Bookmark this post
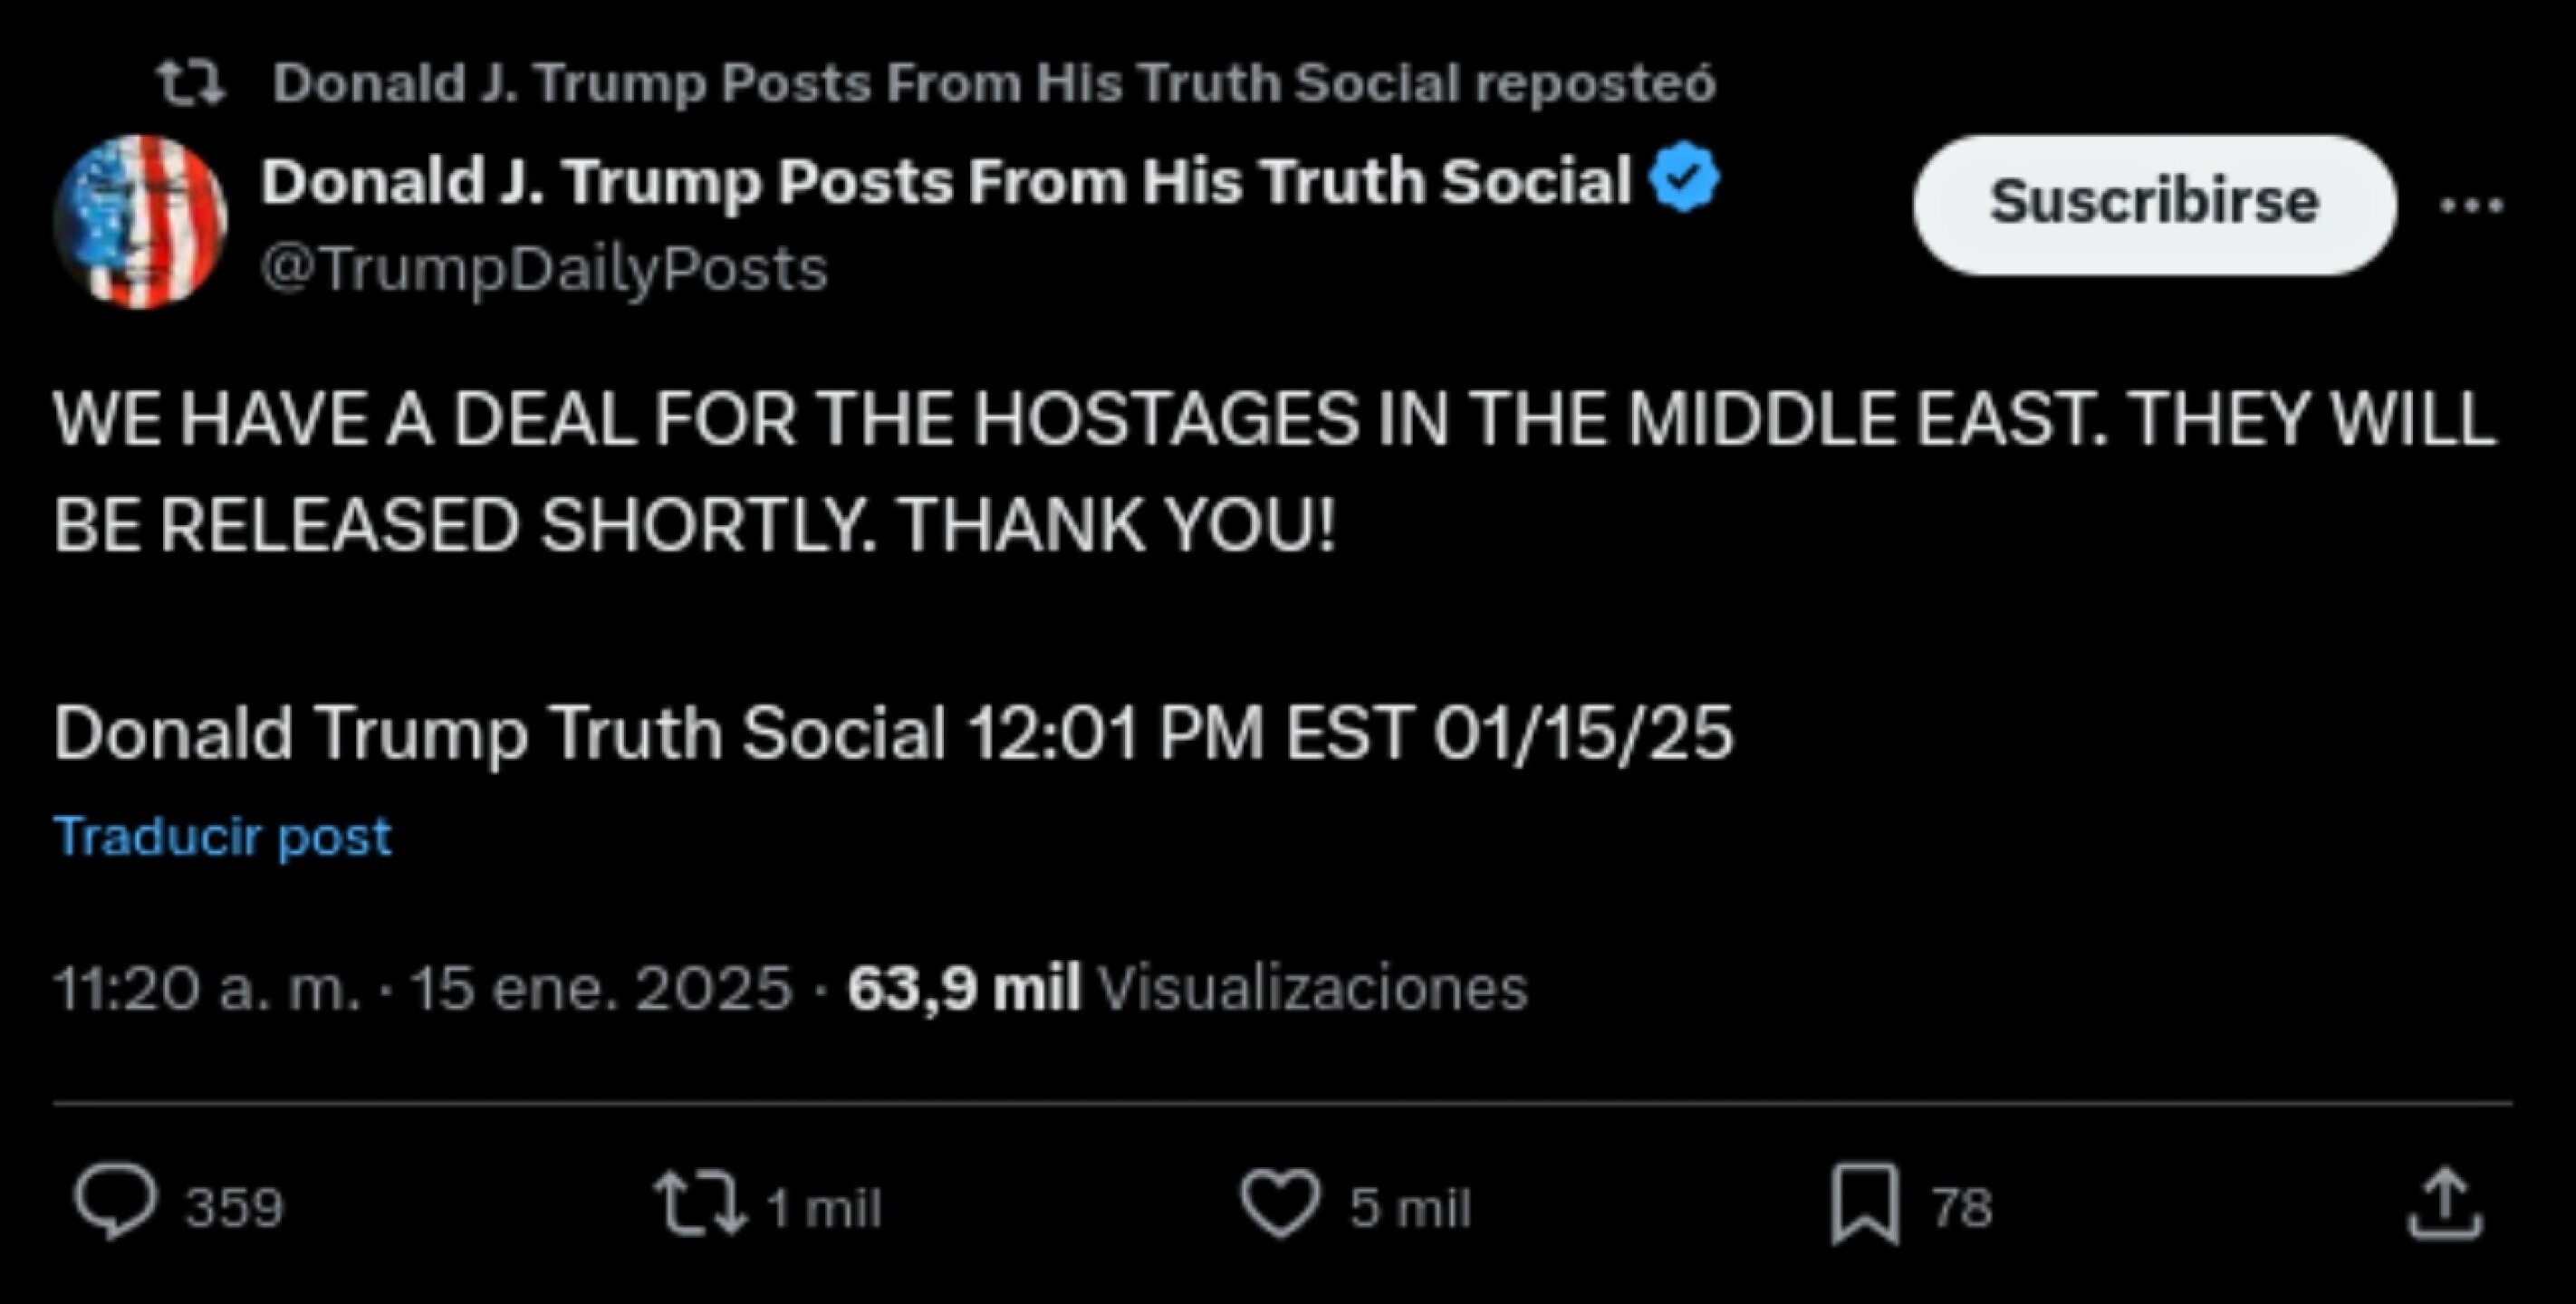Image resolution: width=2576 pixels, height=1304 pixels. click(1865, 1203)
